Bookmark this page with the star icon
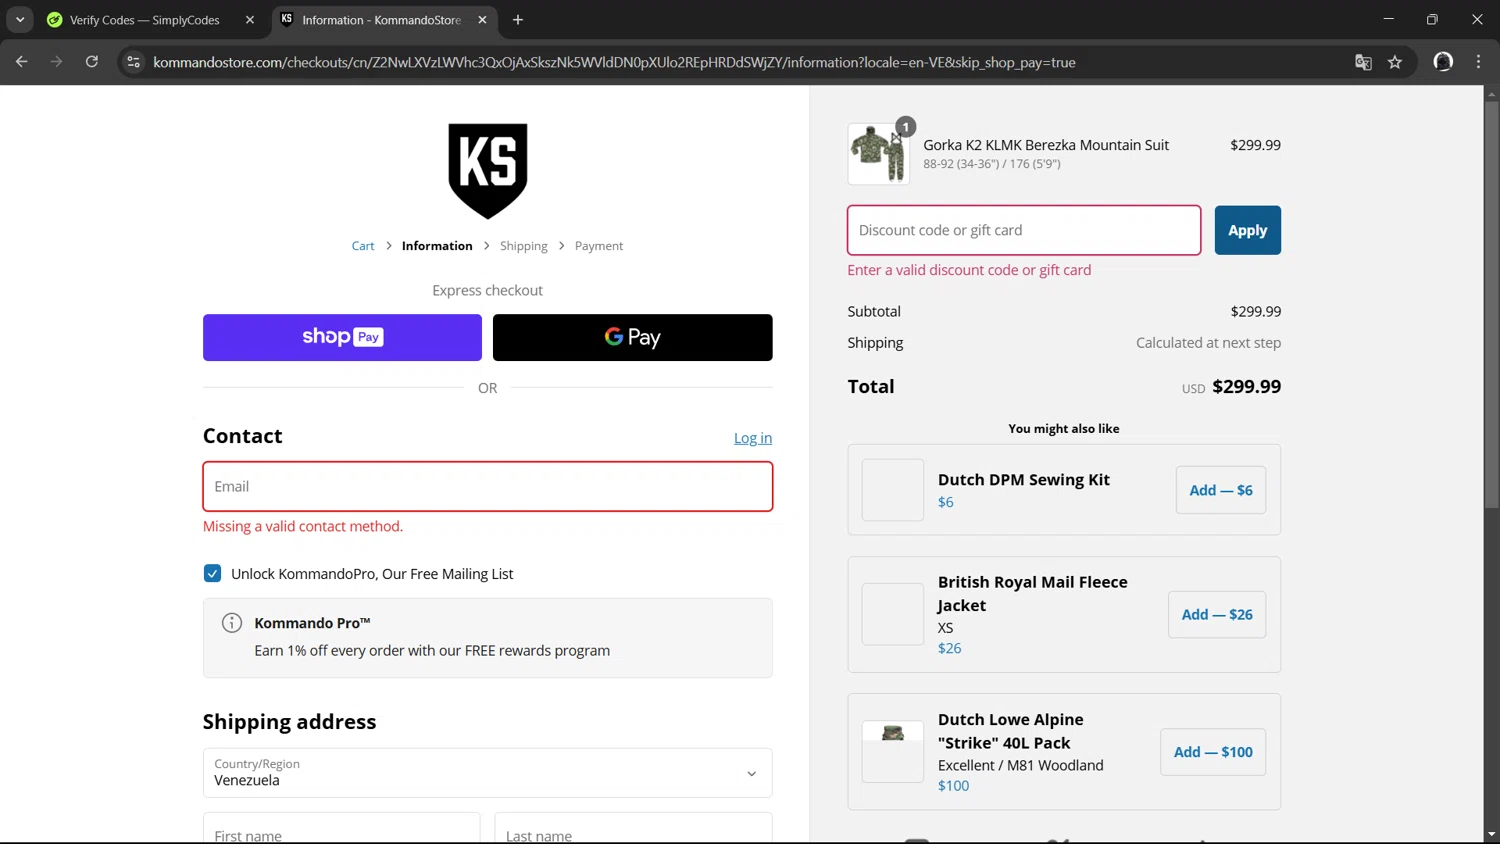Screen dimensions: 1500x844 pyautogui.click(x=1395, y=62)
